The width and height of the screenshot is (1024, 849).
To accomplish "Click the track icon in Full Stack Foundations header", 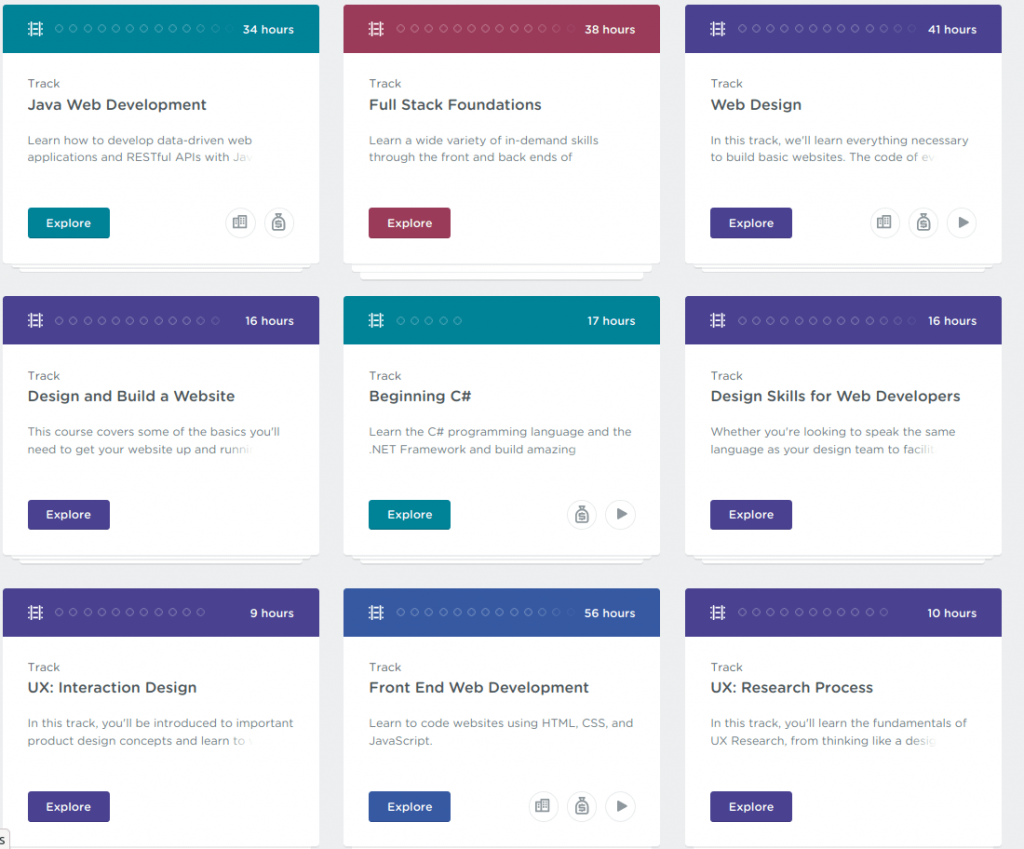I will click(x=376, y=29).
